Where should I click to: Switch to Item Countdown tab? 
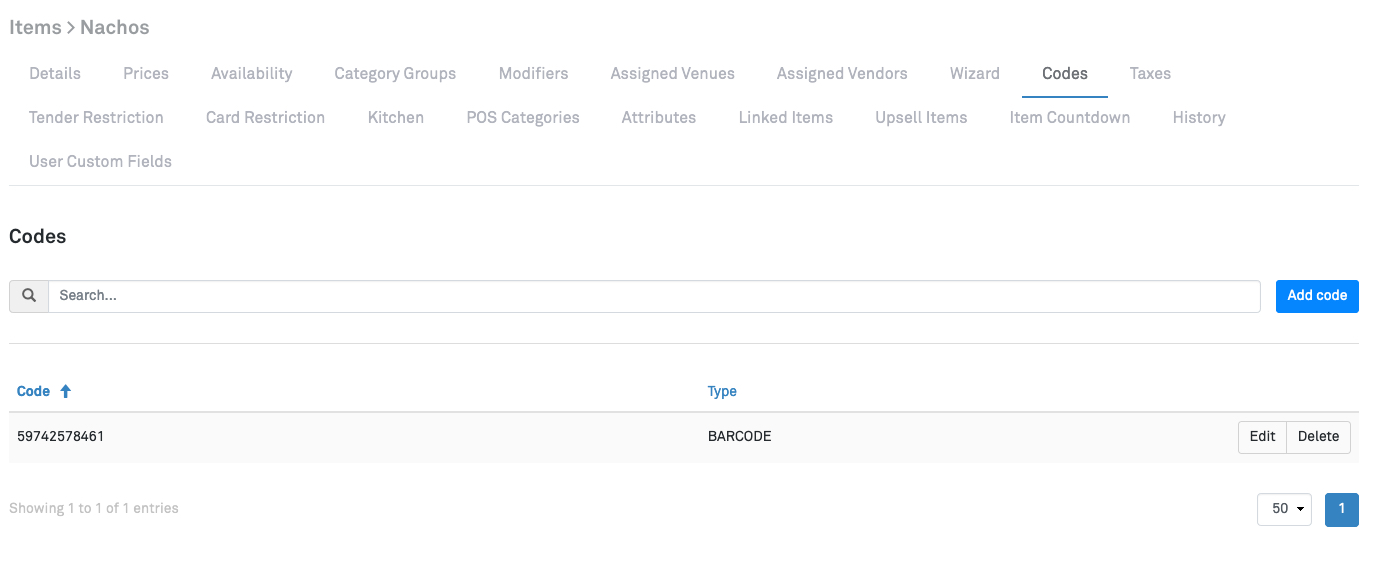pos(1070,118)
